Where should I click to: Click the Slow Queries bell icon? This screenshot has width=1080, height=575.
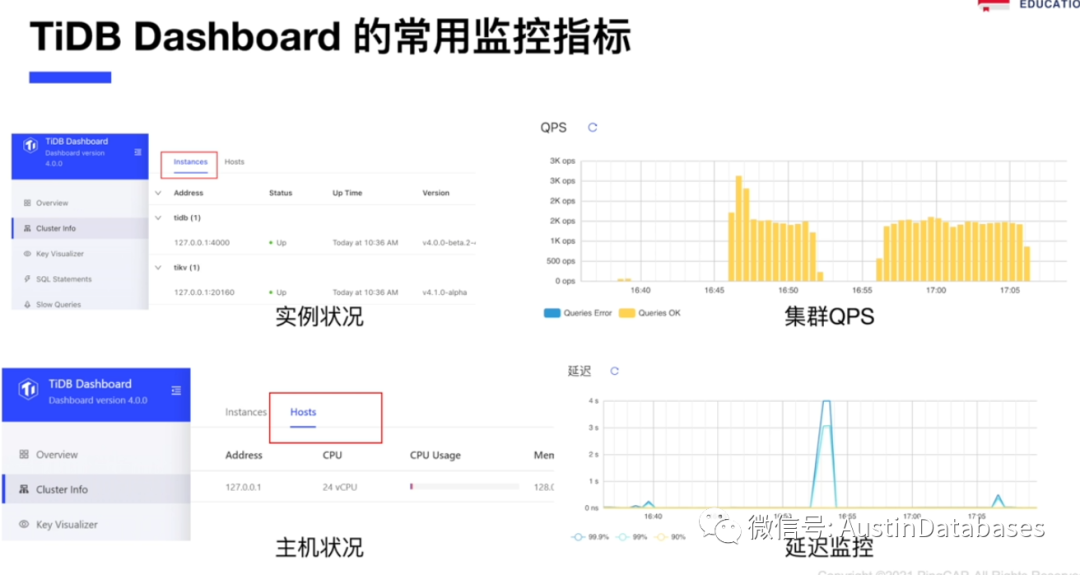click(x=28, y=304)
